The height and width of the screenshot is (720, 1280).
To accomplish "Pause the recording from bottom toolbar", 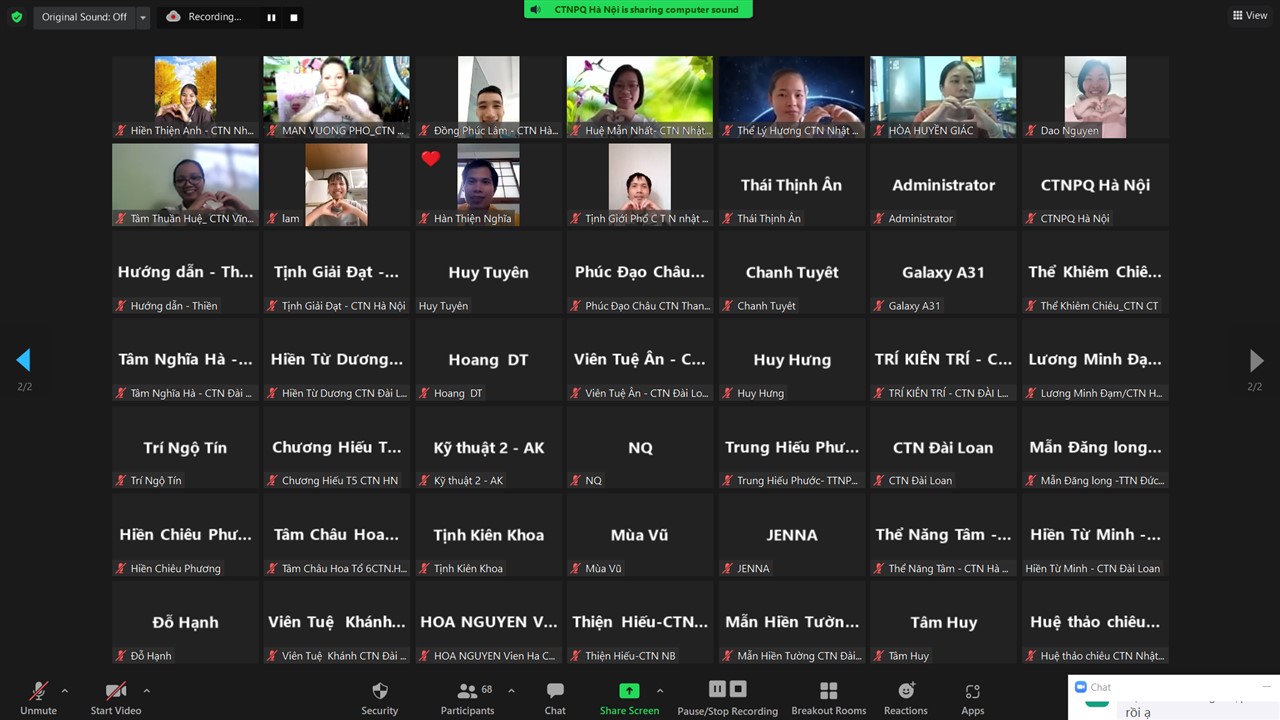I will [717, 689].
